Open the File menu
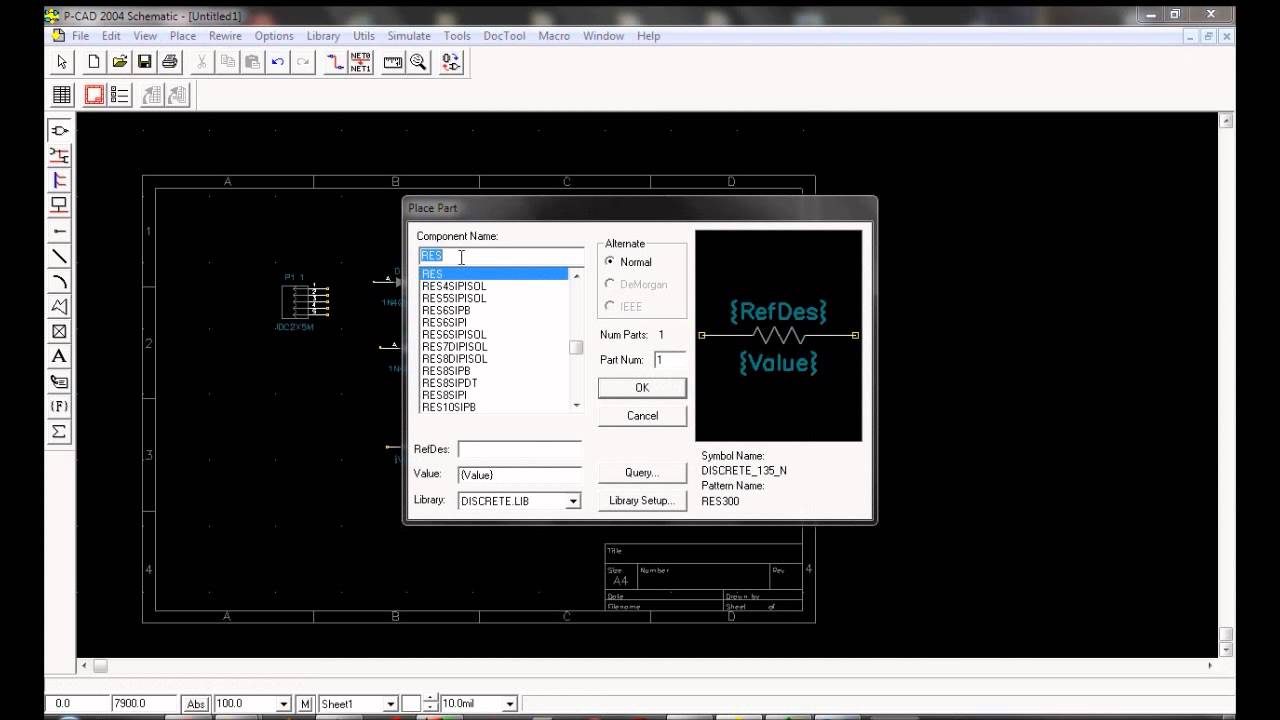 click(x=80, y=36)
